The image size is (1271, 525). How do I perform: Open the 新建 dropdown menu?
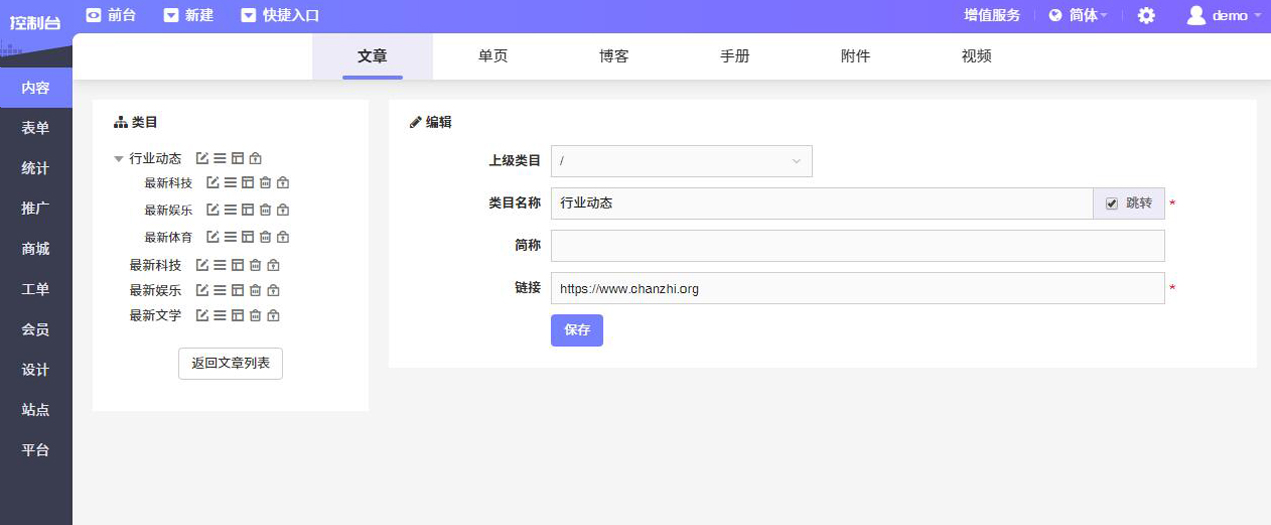click(x=188, y=15)
